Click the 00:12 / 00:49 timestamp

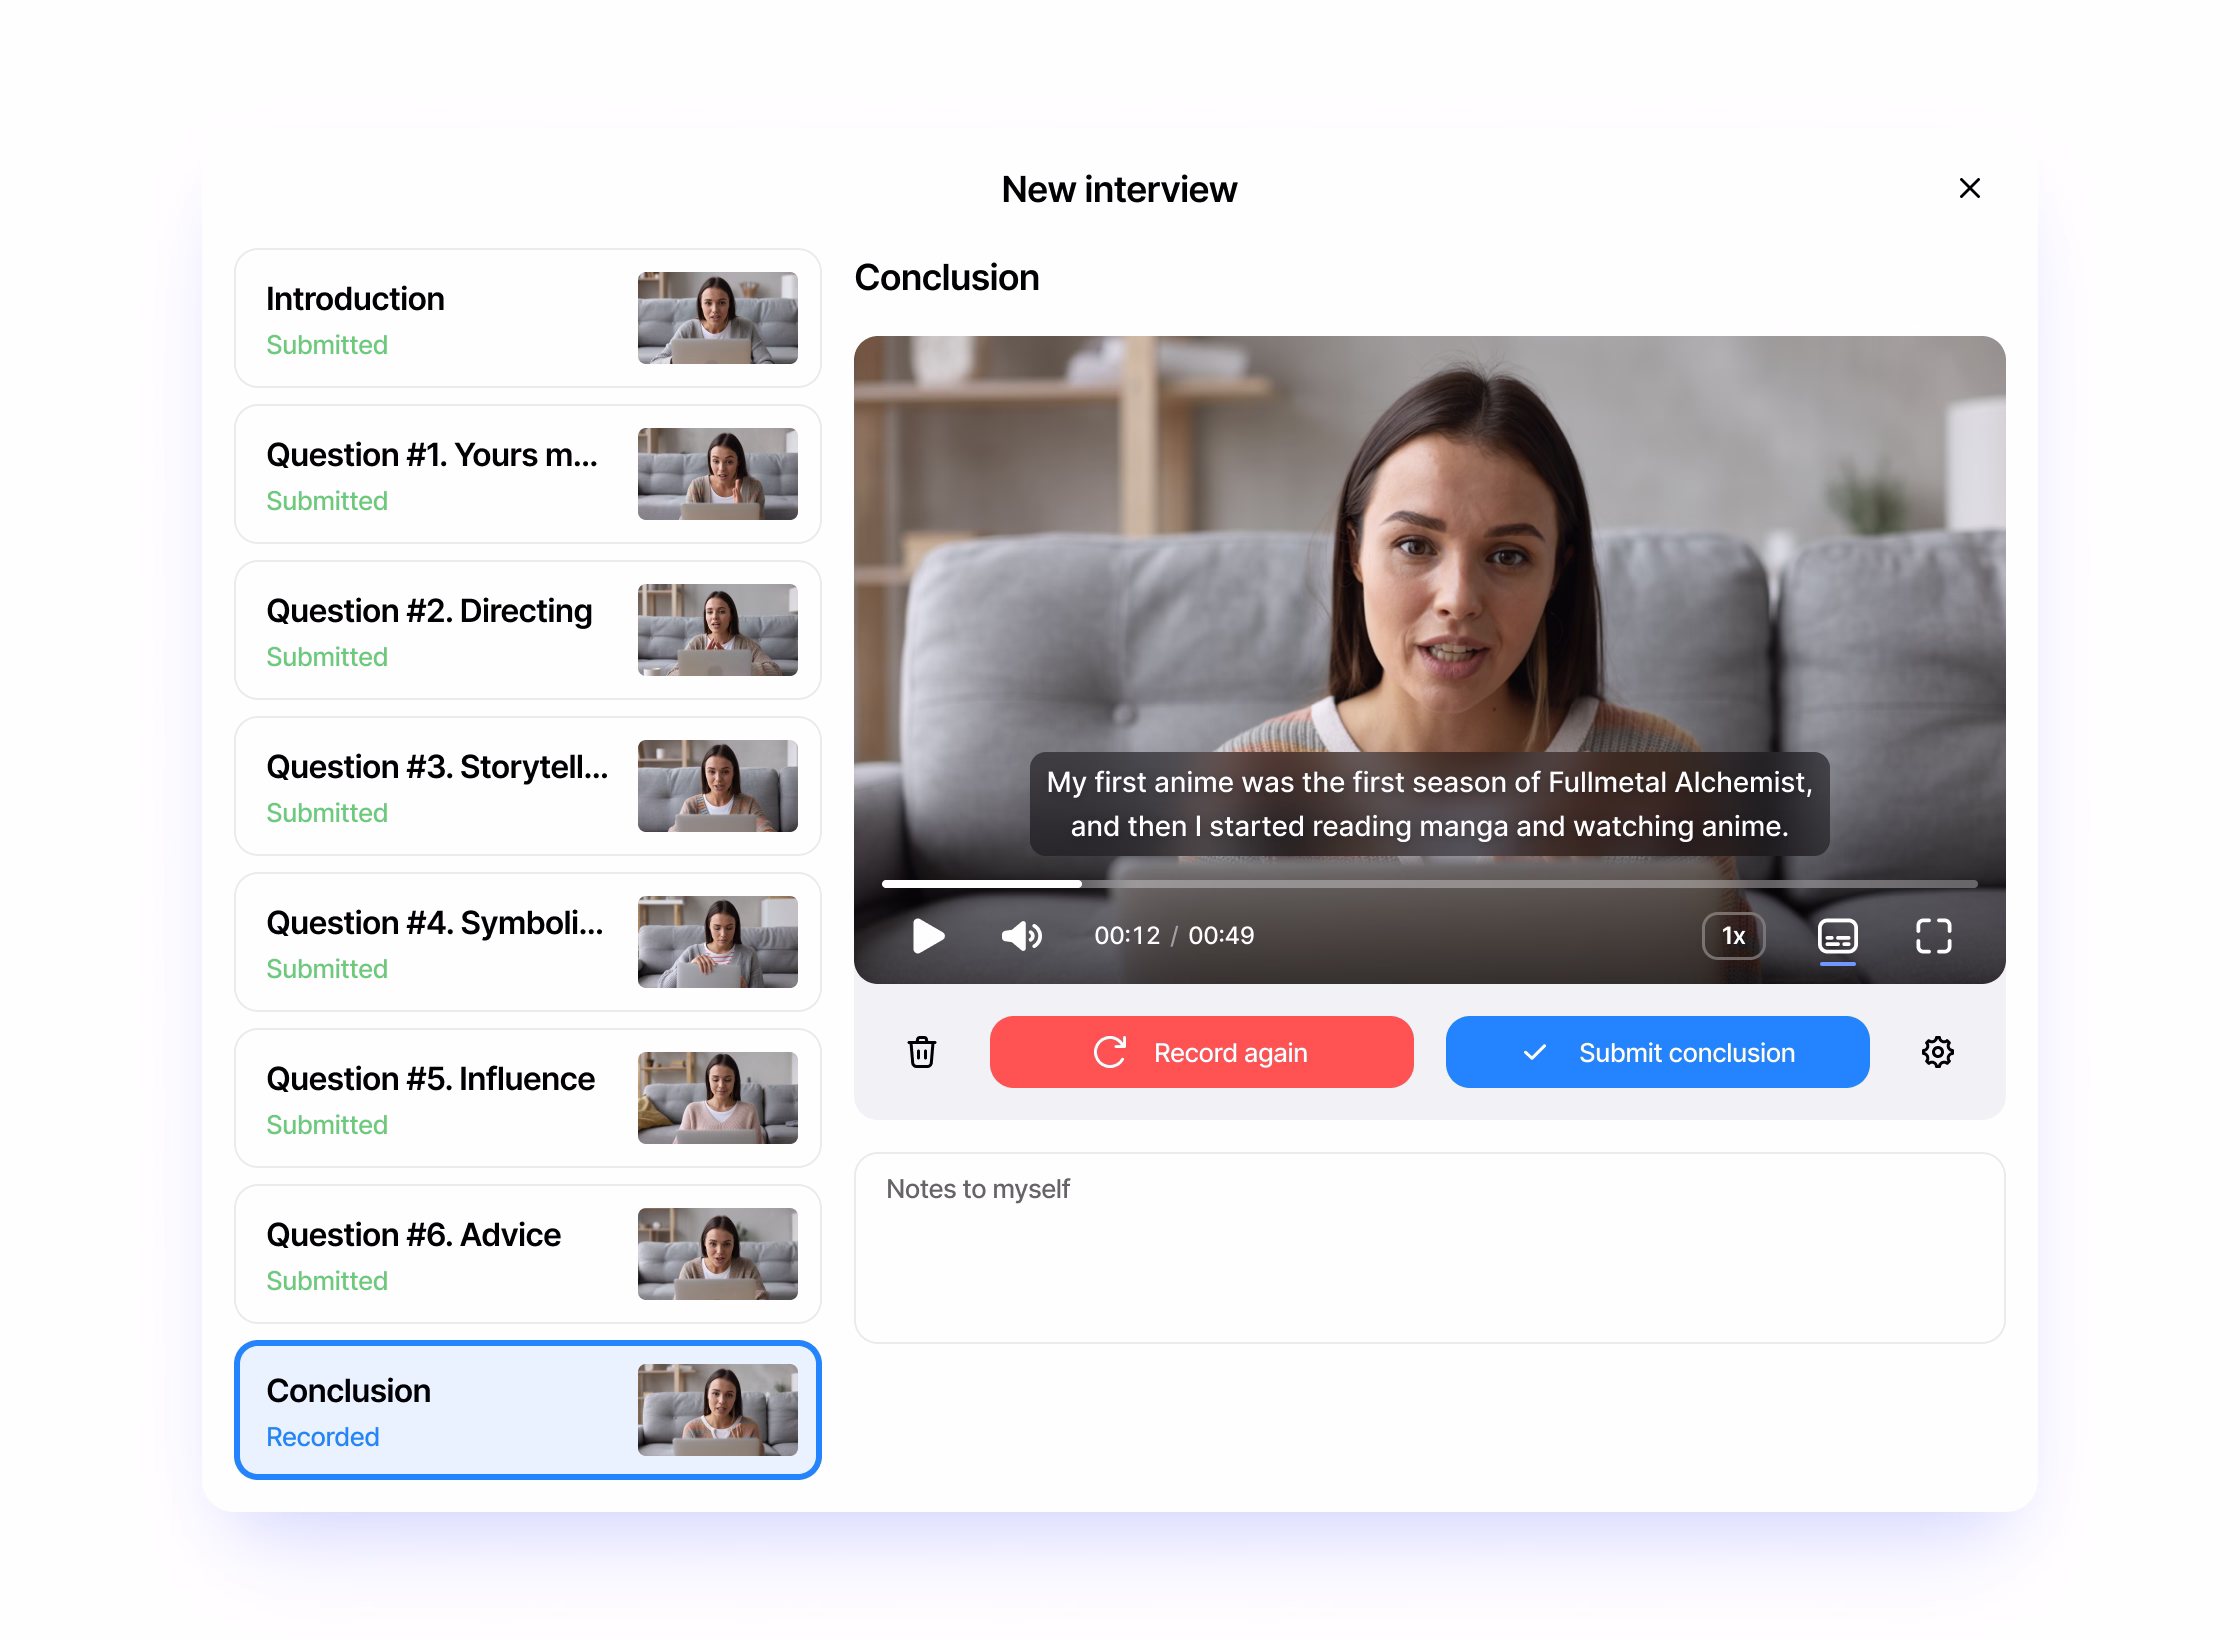(x=1174, y=936)
